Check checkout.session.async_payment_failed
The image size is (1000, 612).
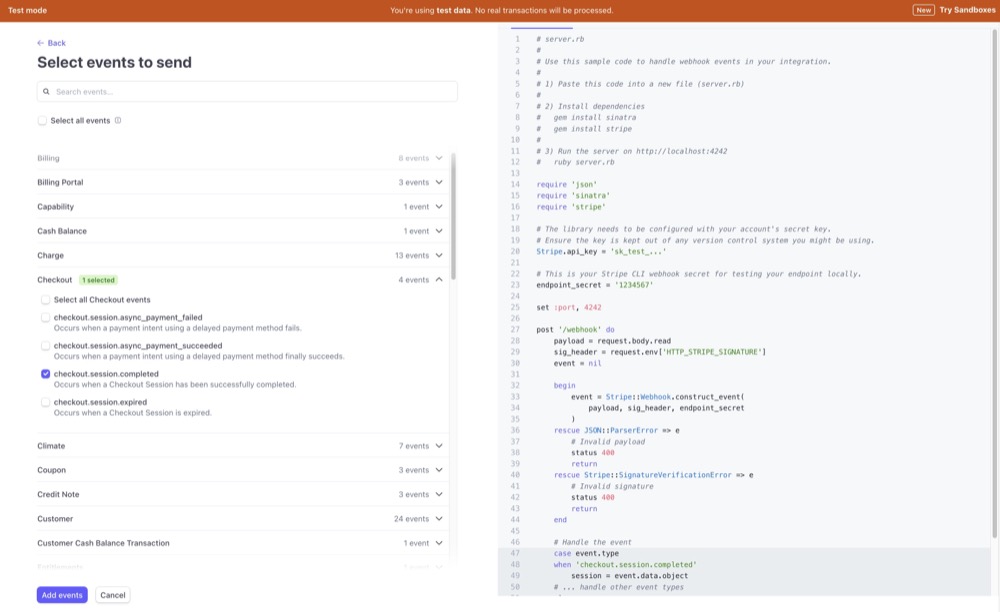pyautogui.click(x=45, y=317)
